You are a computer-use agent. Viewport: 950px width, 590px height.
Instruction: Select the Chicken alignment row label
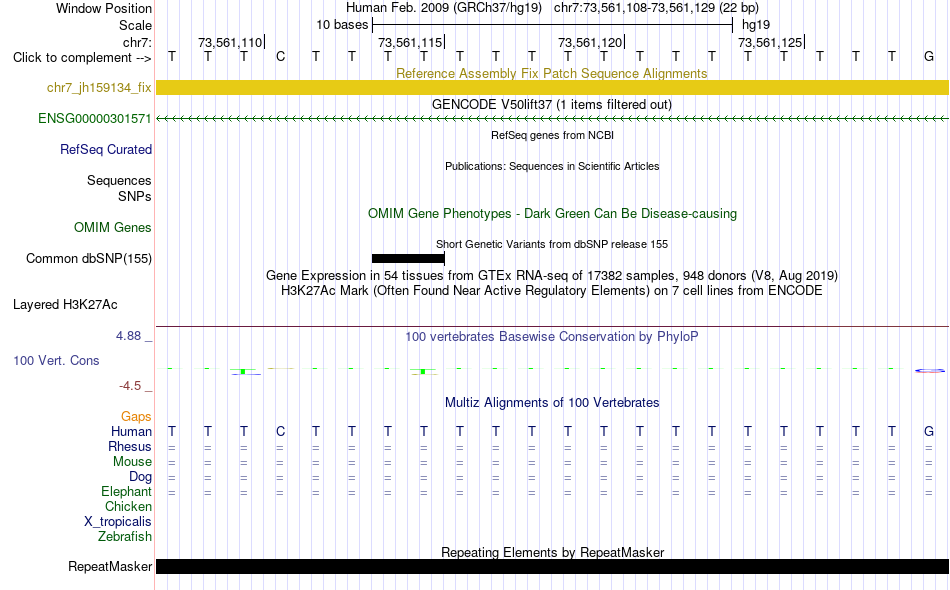click(128, 506)
